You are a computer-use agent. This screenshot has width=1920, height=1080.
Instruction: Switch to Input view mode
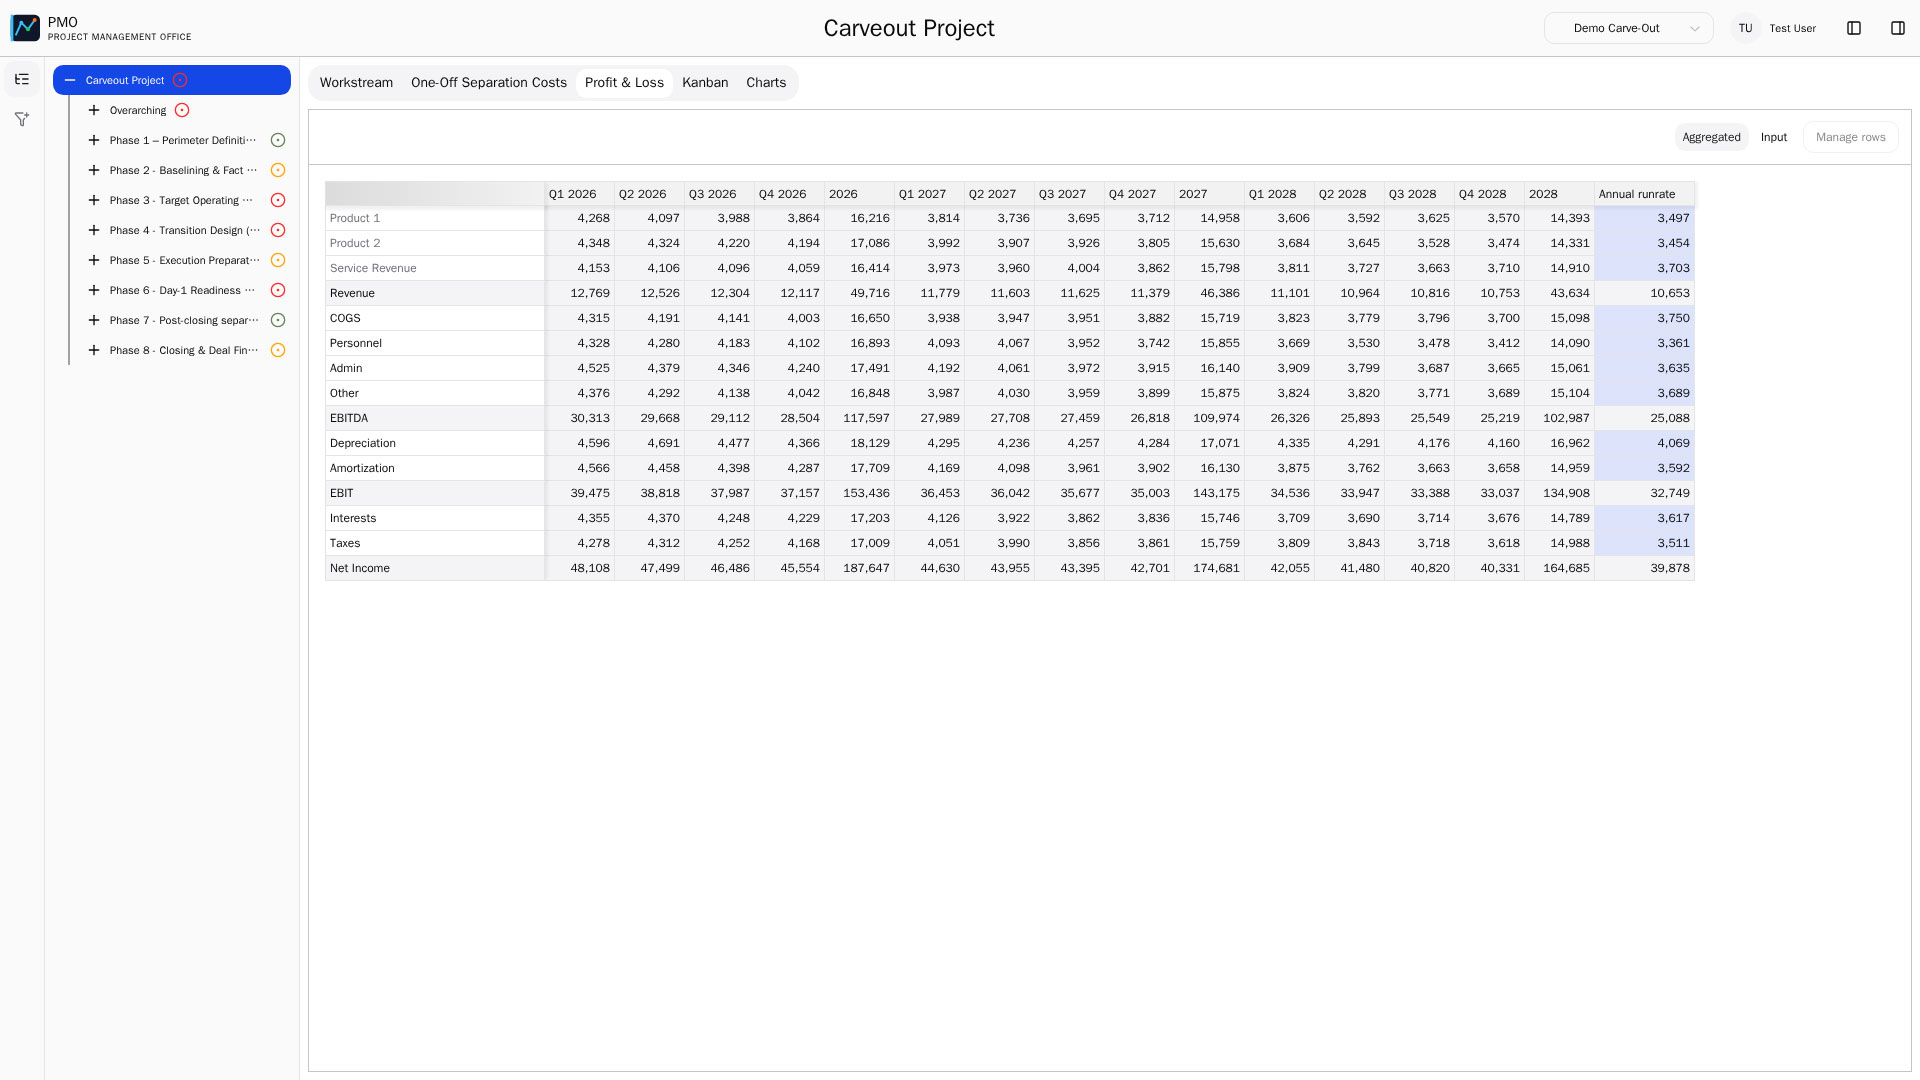[1774, 137]
